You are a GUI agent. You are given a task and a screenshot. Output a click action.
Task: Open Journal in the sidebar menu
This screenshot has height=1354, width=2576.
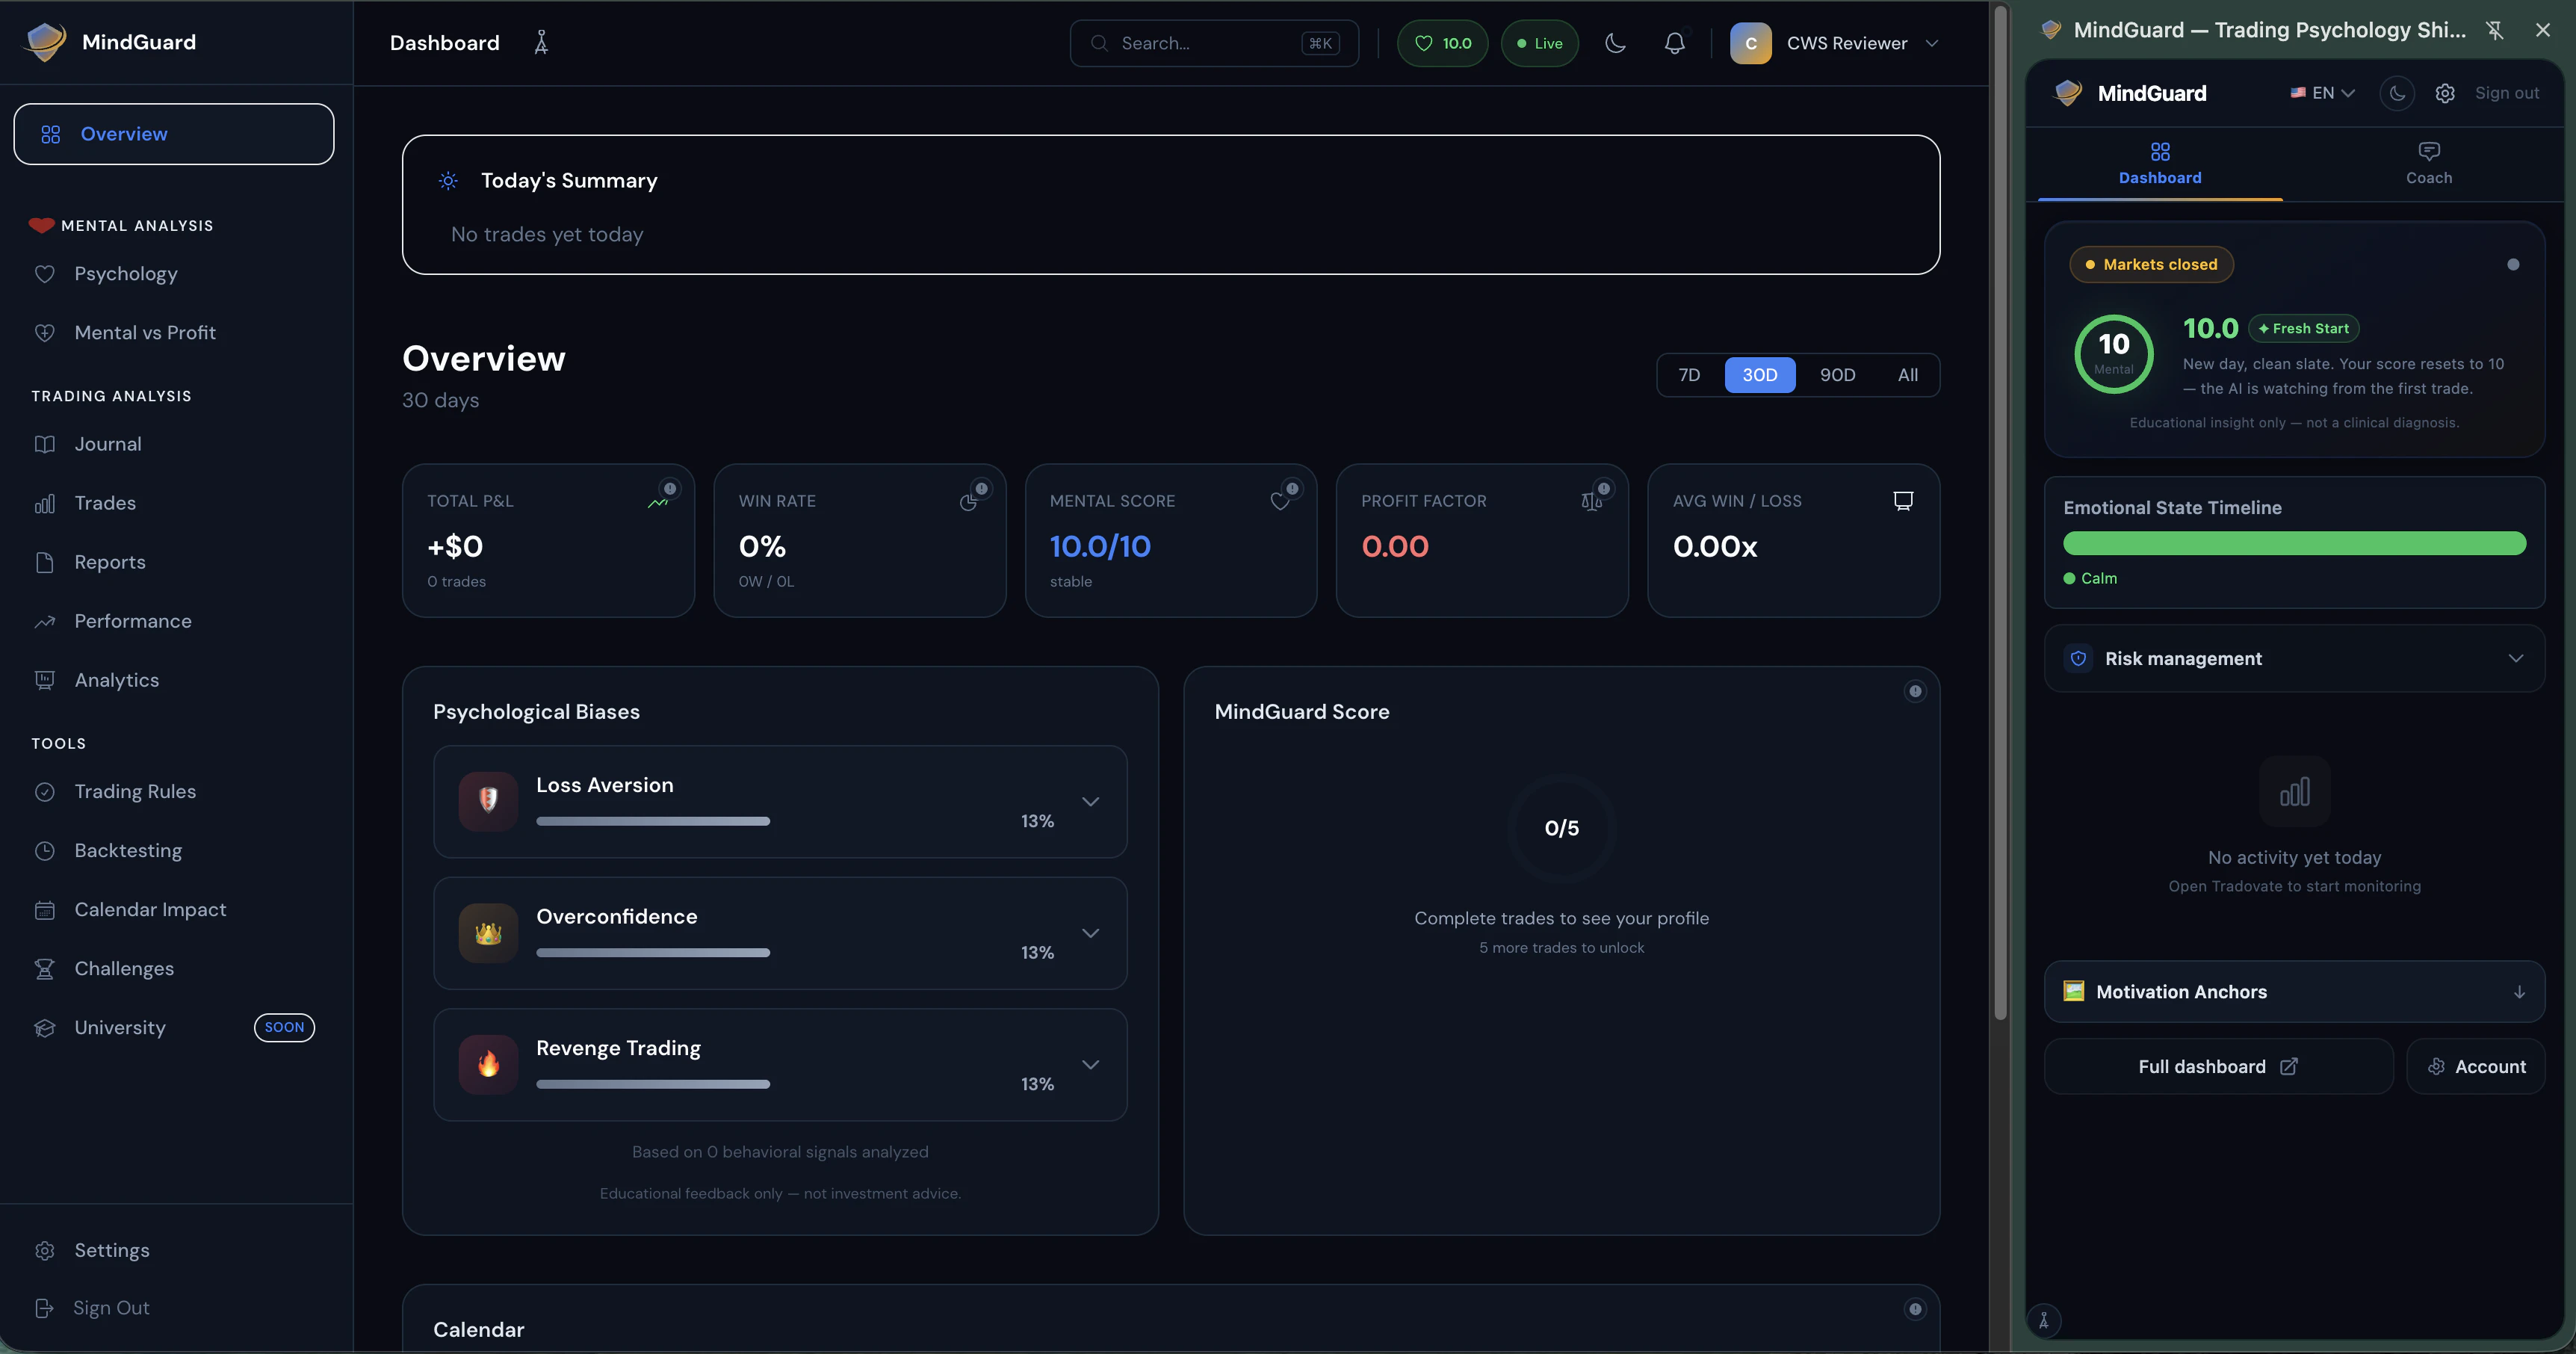tap(108, 444)
